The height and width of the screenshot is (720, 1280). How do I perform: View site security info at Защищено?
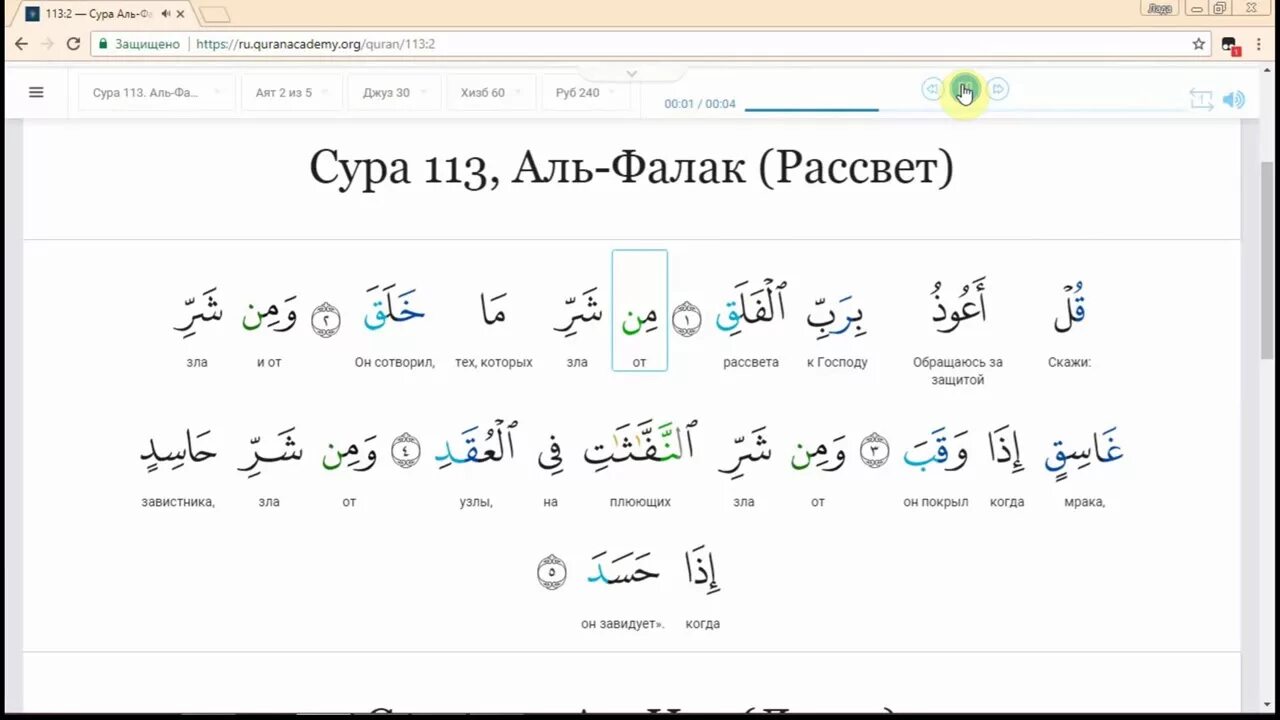tap(138, 44)
